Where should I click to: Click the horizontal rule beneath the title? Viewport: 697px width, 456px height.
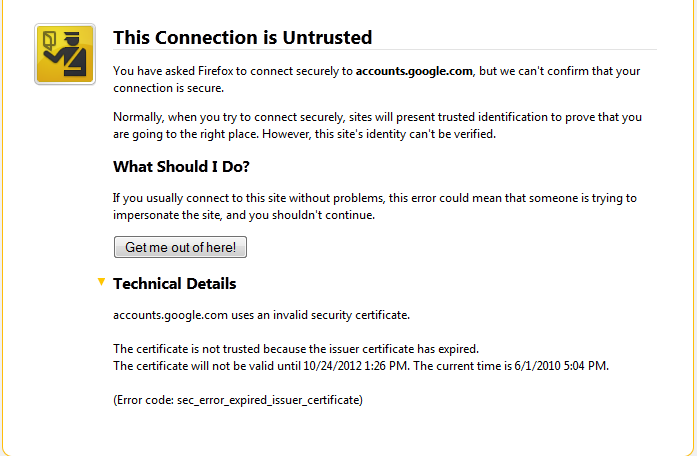[385, 49]
